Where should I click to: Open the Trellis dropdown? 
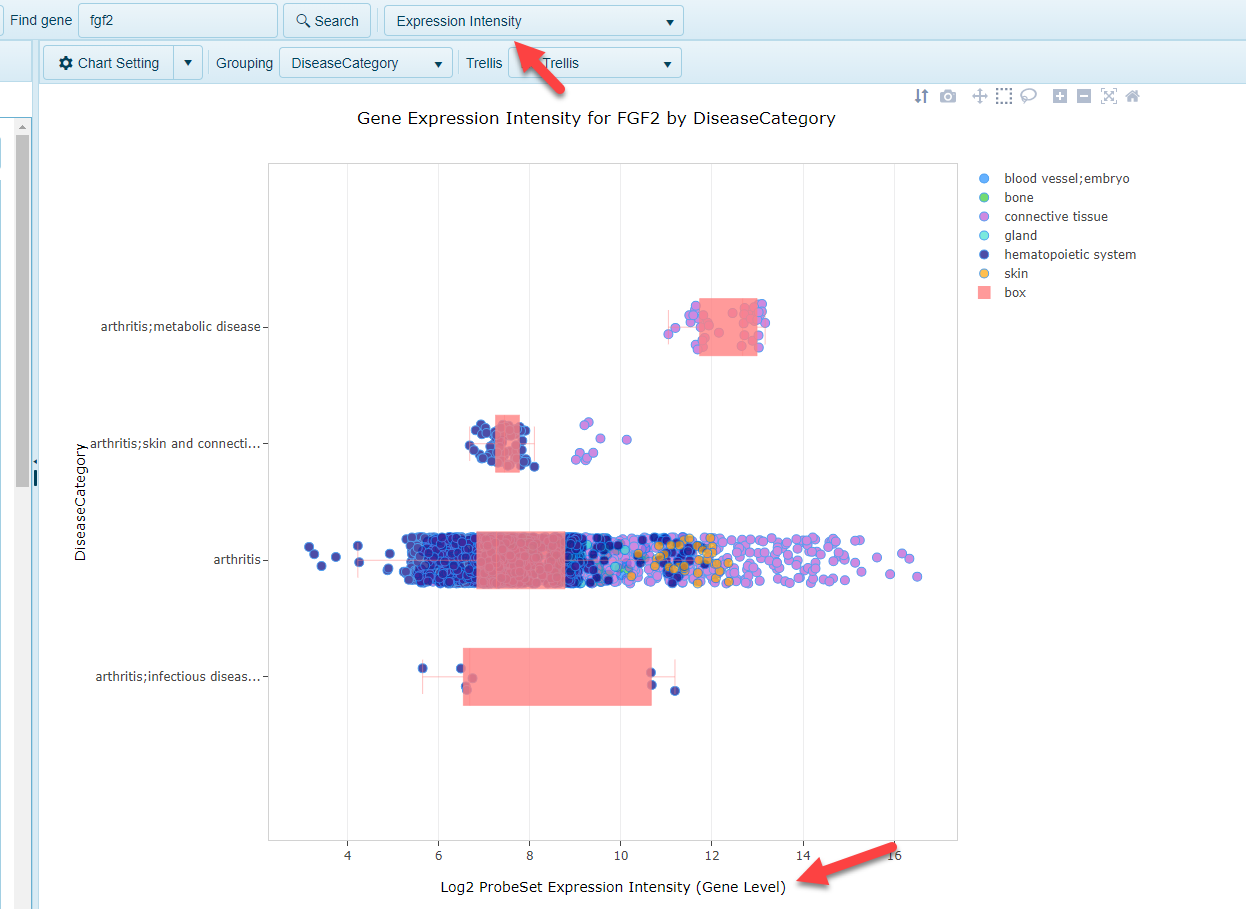click(594, 62)
